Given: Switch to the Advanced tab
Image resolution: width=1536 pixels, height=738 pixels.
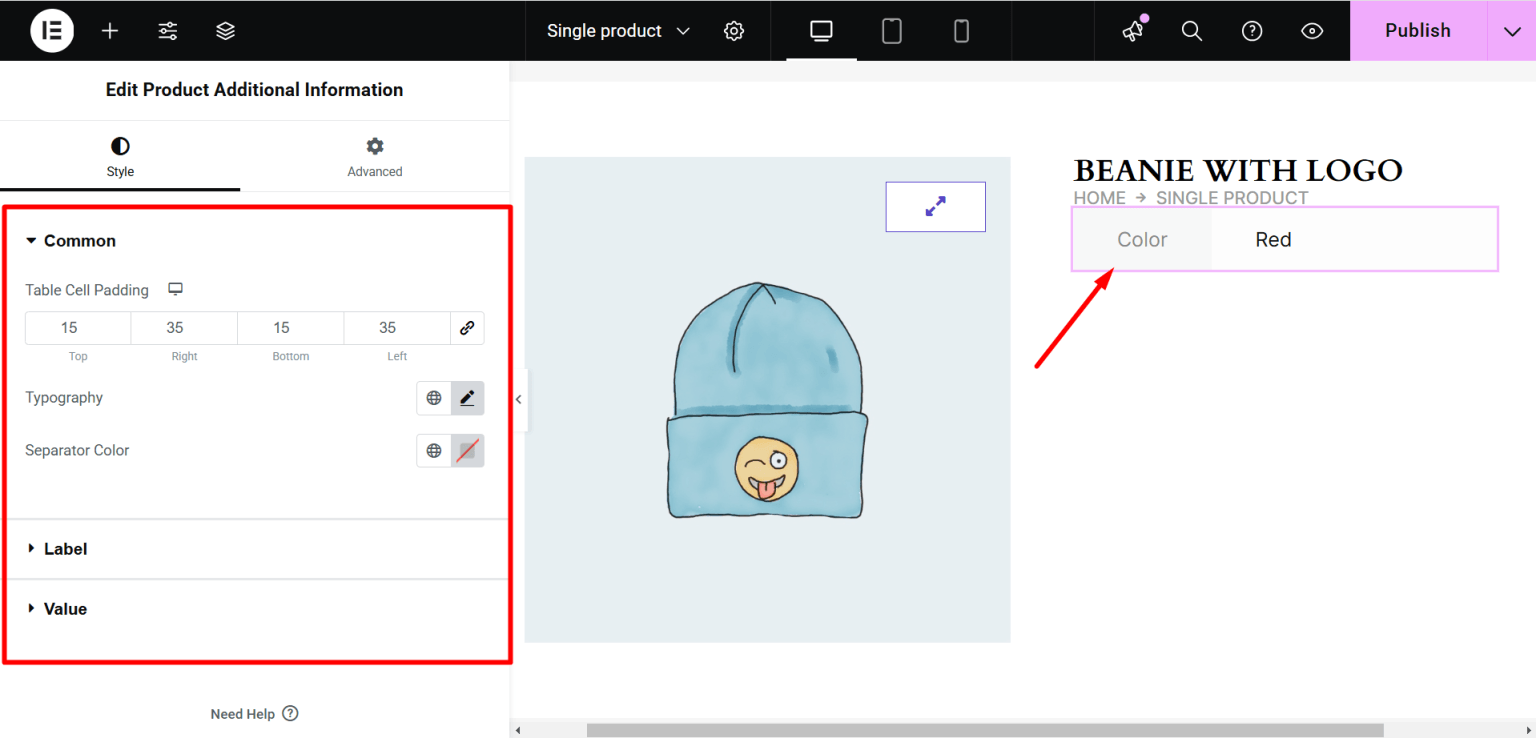Looking at the screenshot, I should tap(374, 156).
